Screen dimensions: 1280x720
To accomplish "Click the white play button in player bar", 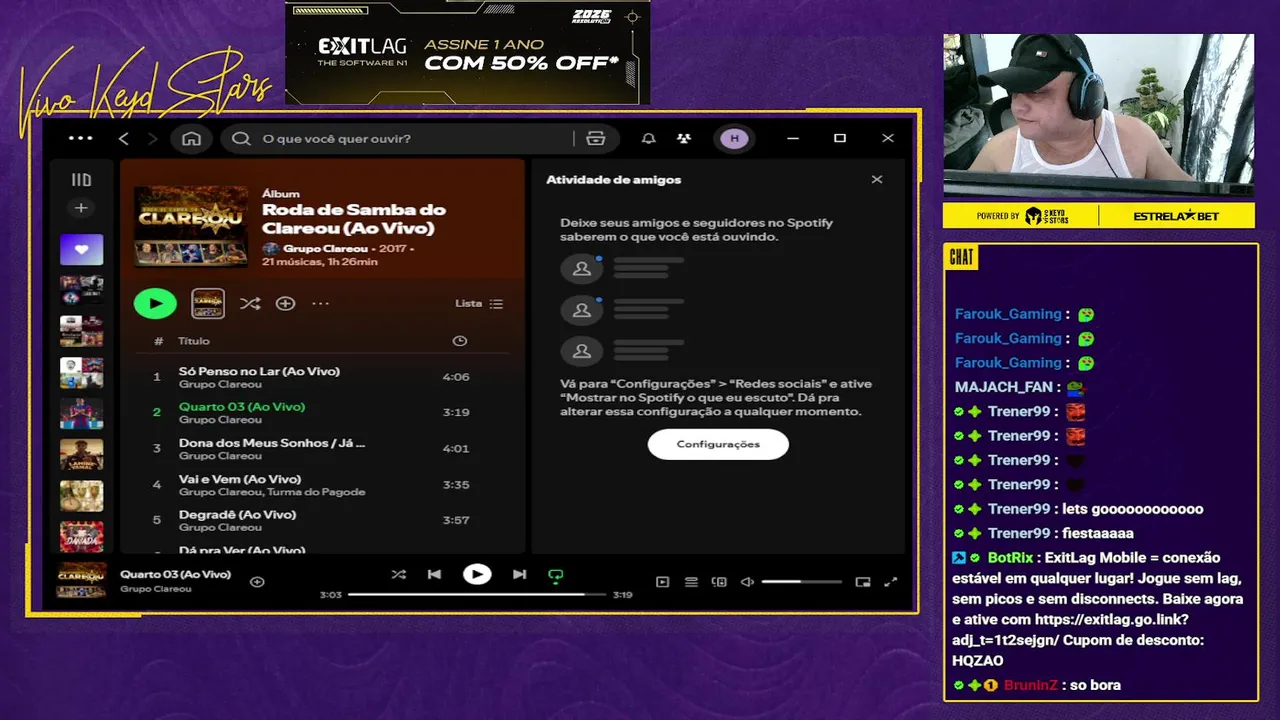I will (477, 574).
